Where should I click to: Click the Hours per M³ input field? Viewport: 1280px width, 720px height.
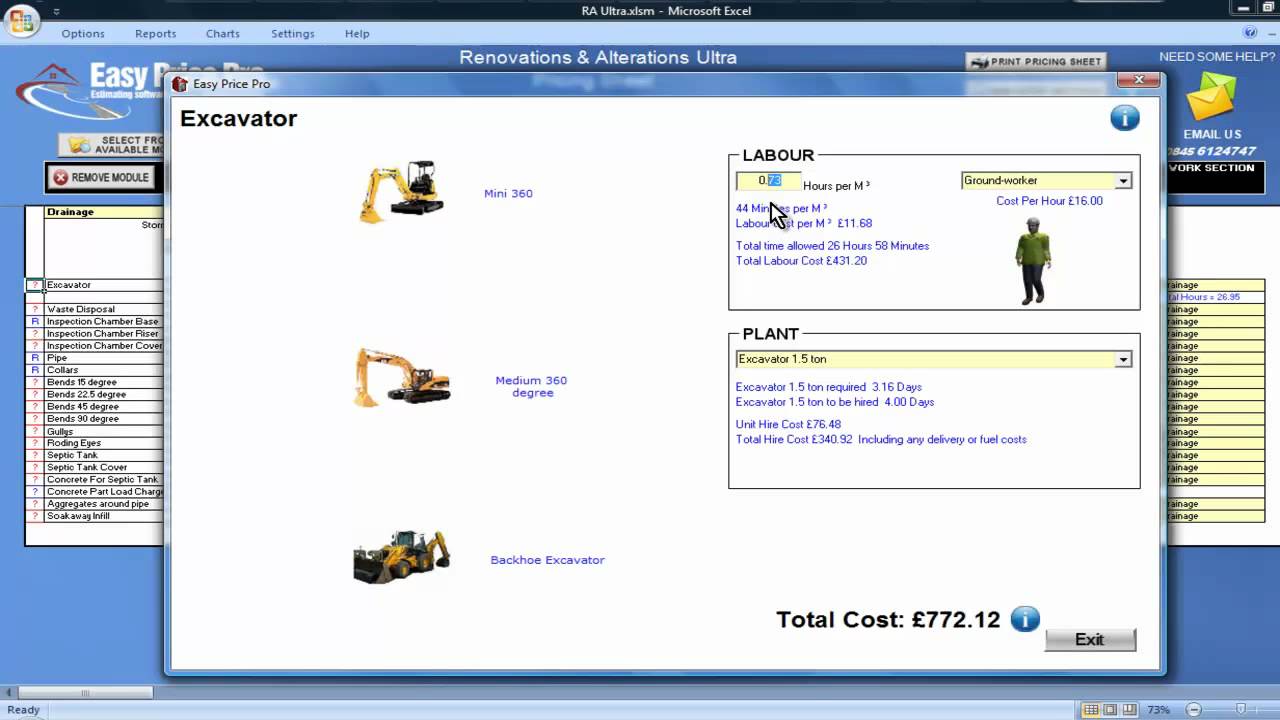[x=768, y=181]
